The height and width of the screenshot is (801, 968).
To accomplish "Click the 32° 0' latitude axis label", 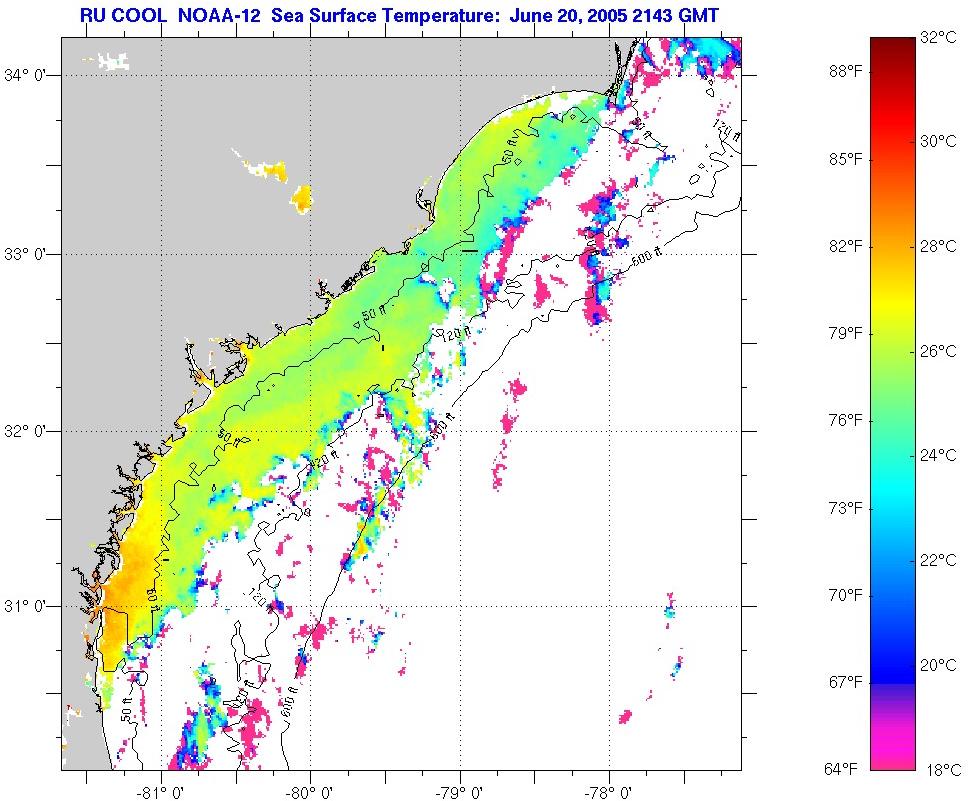I will (29, 431).
